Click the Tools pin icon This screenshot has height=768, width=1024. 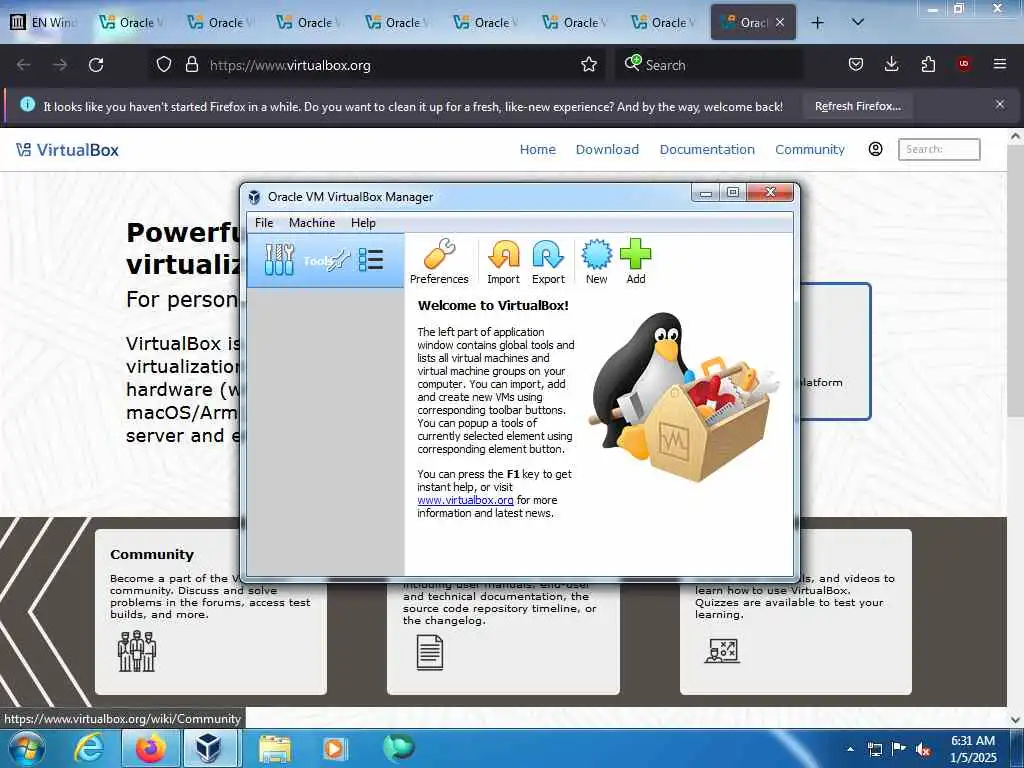tap(338, 261)
